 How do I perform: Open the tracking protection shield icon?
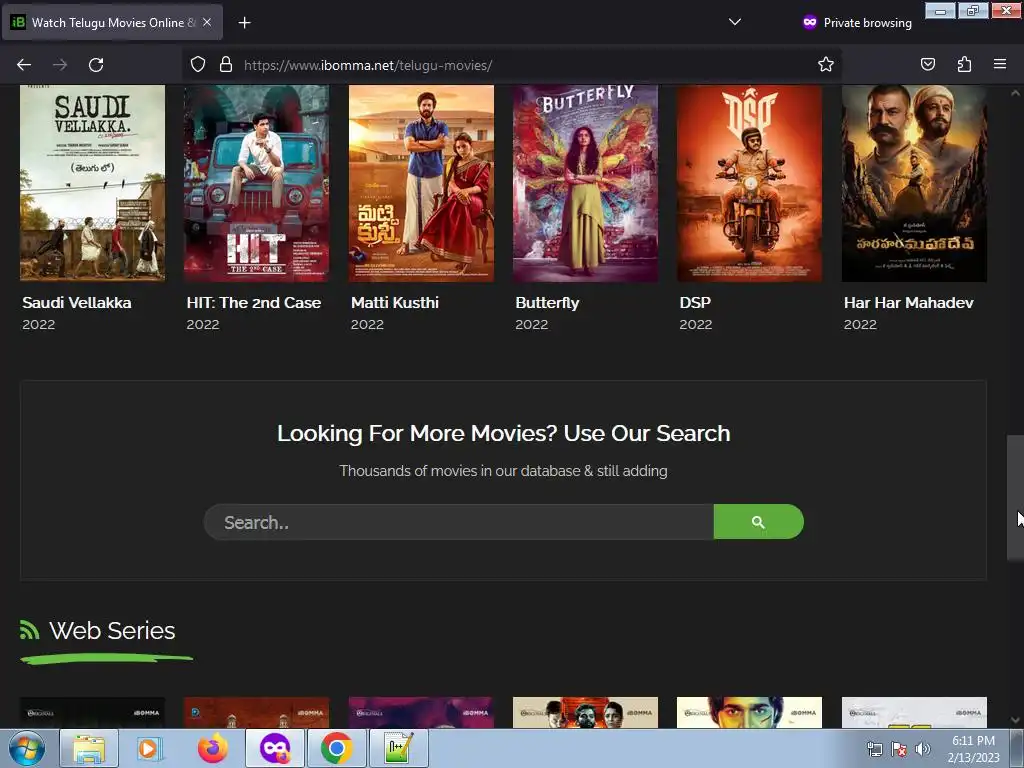coord(198,65)
